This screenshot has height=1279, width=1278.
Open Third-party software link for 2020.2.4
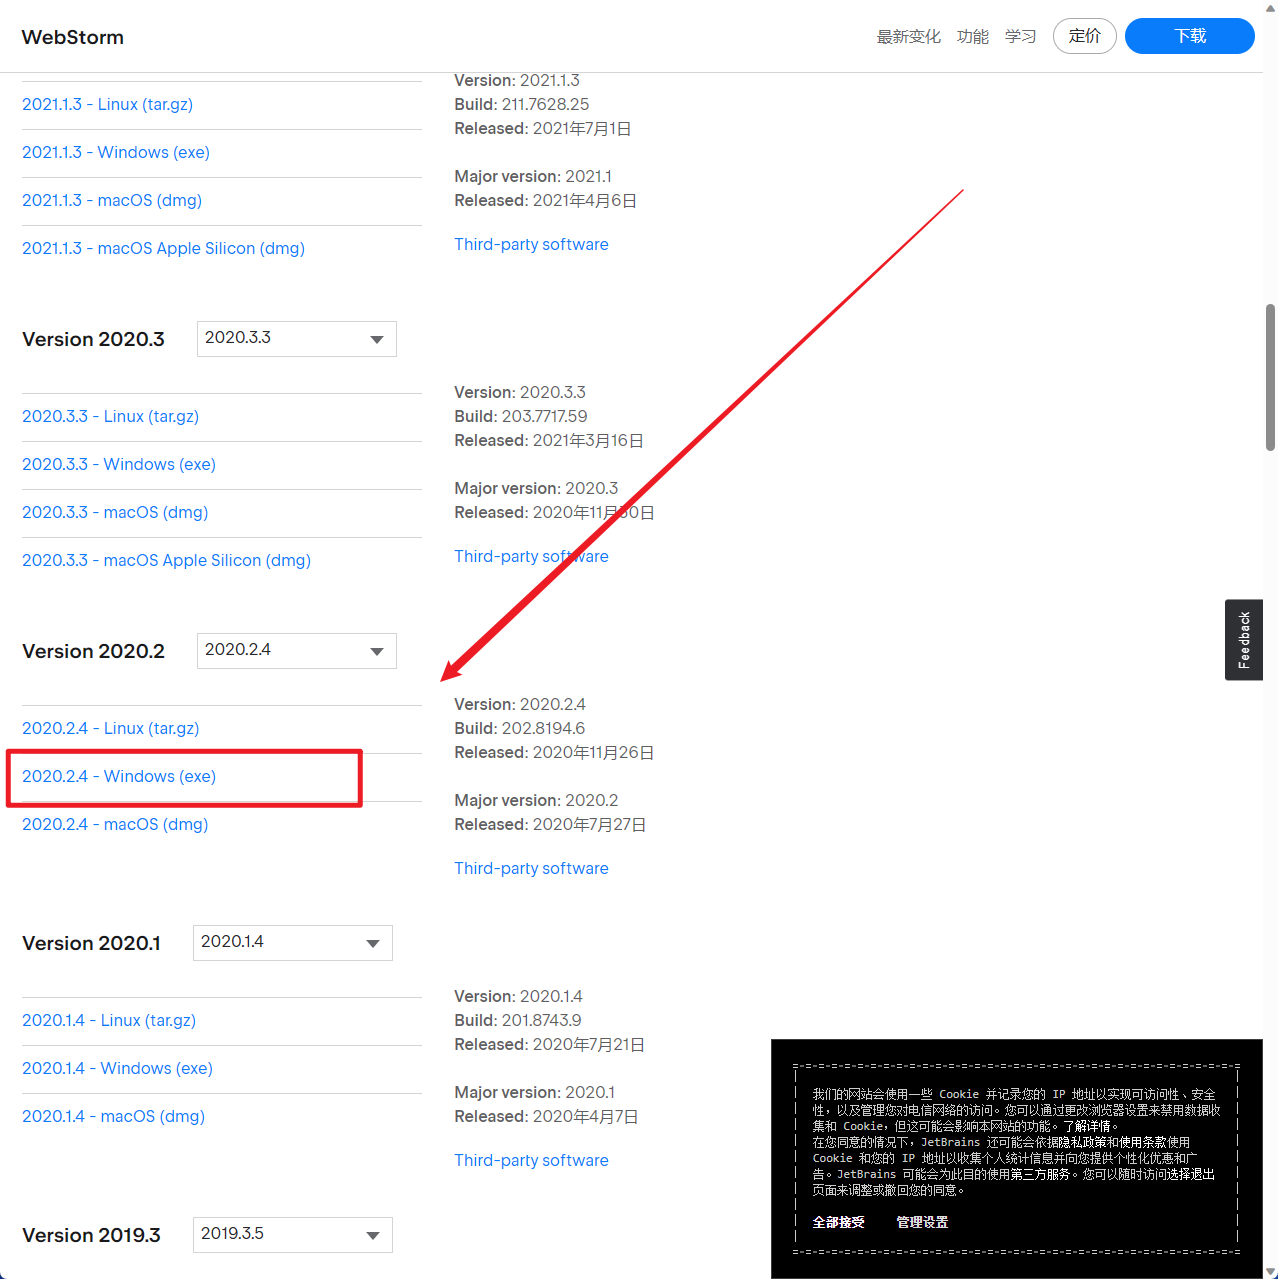531,869
